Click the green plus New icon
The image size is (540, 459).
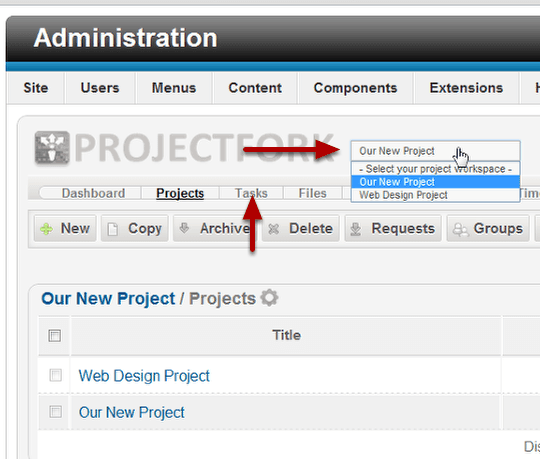pyautogui.click(x=46, y=229)
